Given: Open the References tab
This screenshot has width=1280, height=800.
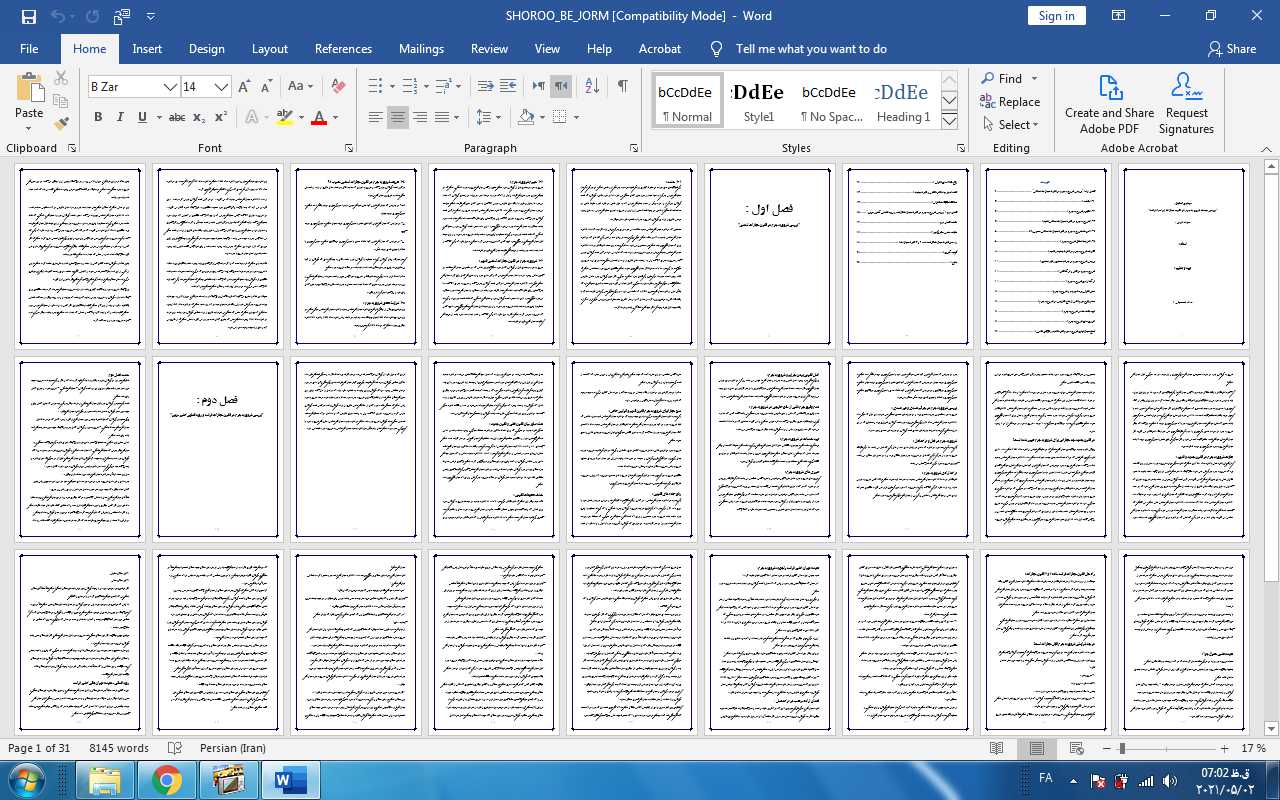Looking at the screenshot, I should tap(343, 49).
